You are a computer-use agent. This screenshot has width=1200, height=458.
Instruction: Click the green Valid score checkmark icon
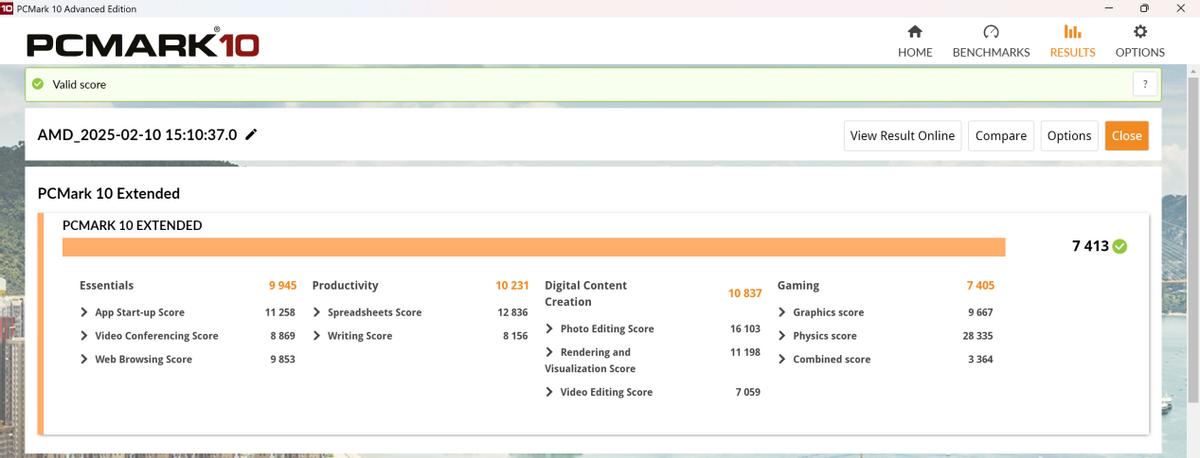pyautogui.click(x=38, y=84)
